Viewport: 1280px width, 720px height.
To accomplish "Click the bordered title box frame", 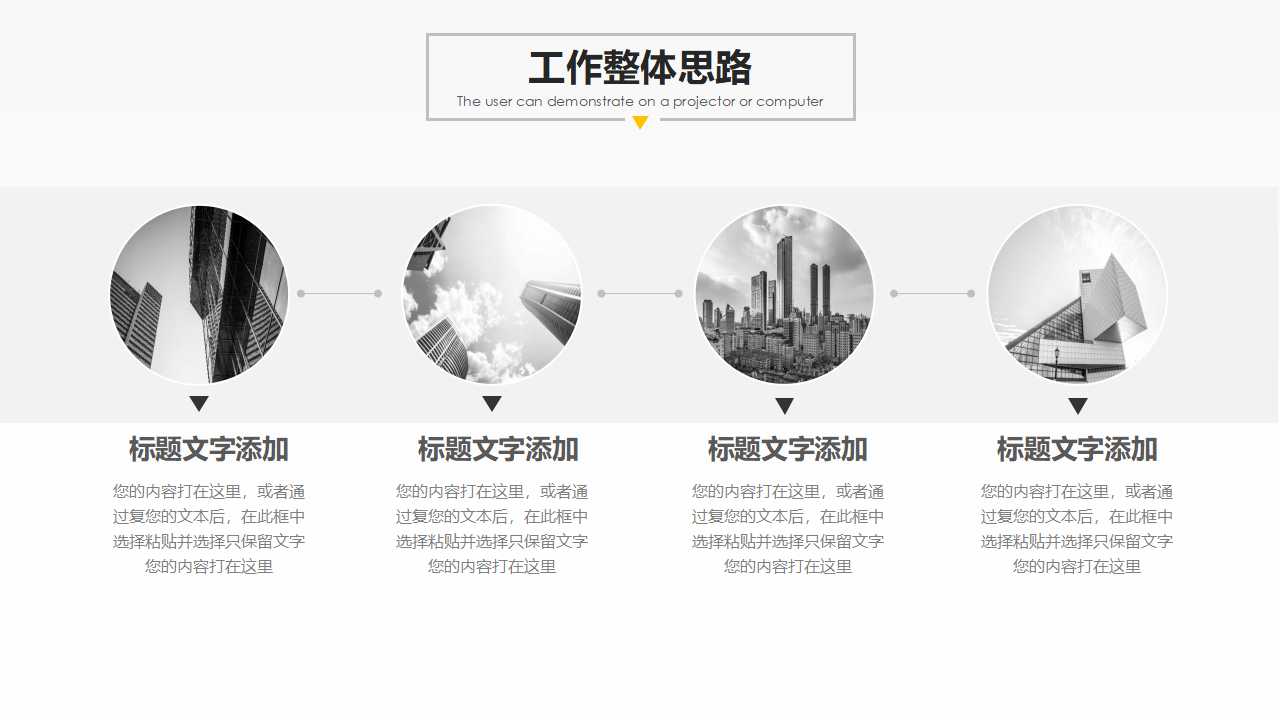I will coord(428,75).
